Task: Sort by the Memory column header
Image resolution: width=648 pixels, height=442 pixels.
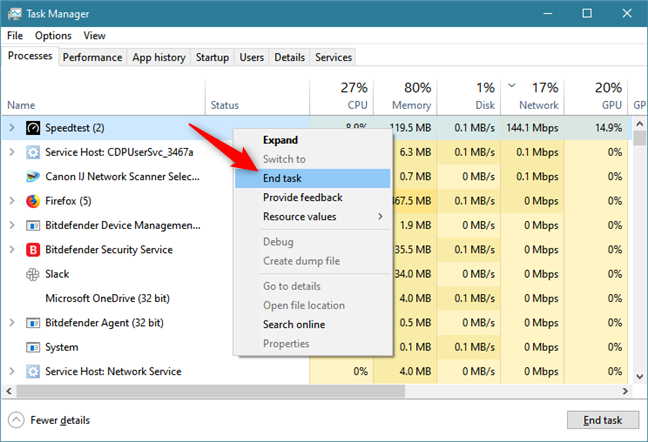Action: tap(405, 97)
